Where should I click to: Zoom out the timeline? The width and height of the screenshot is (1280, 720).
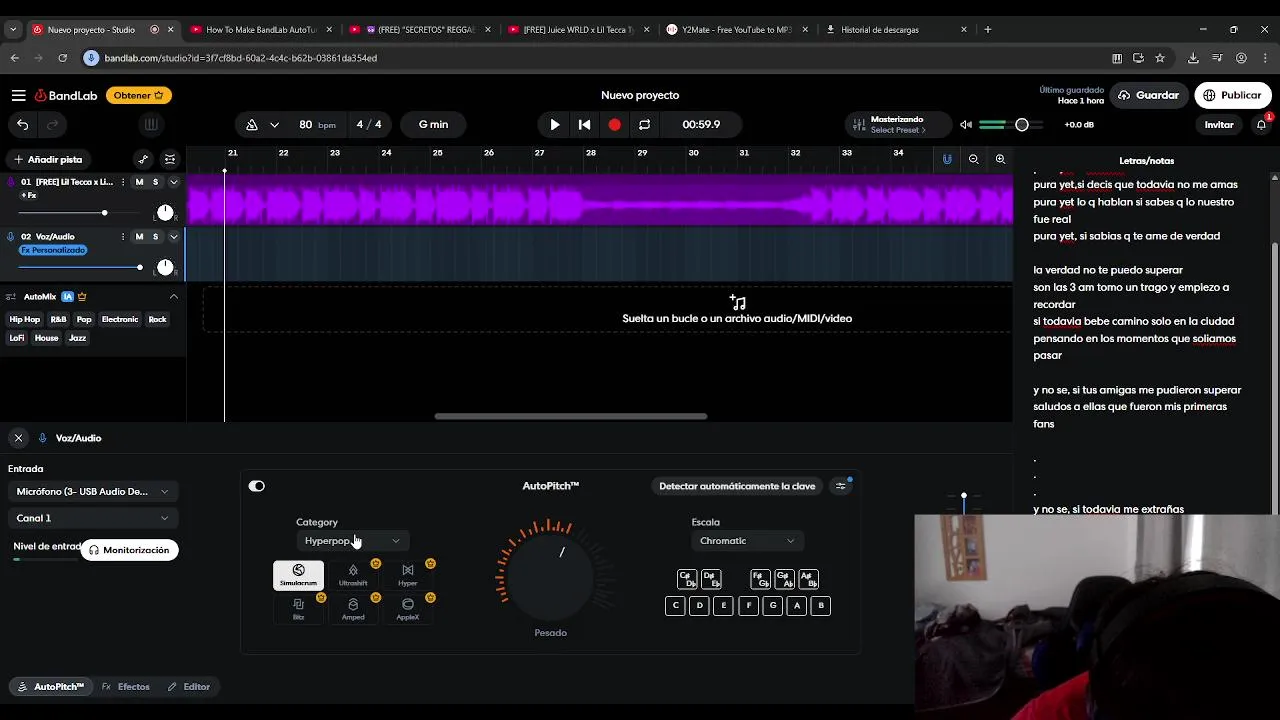[974, 159]
